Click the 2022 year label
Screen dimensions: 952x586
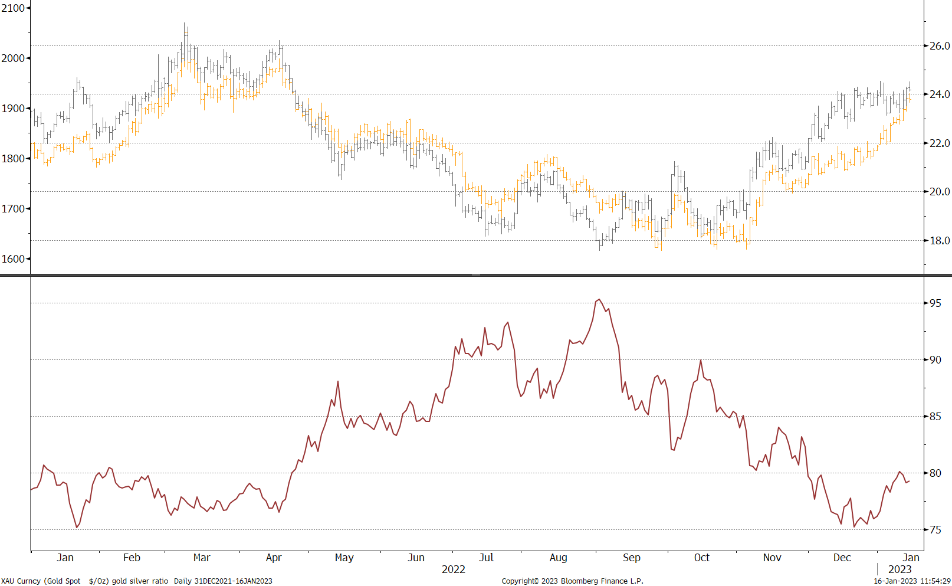(x=453, y=570)
